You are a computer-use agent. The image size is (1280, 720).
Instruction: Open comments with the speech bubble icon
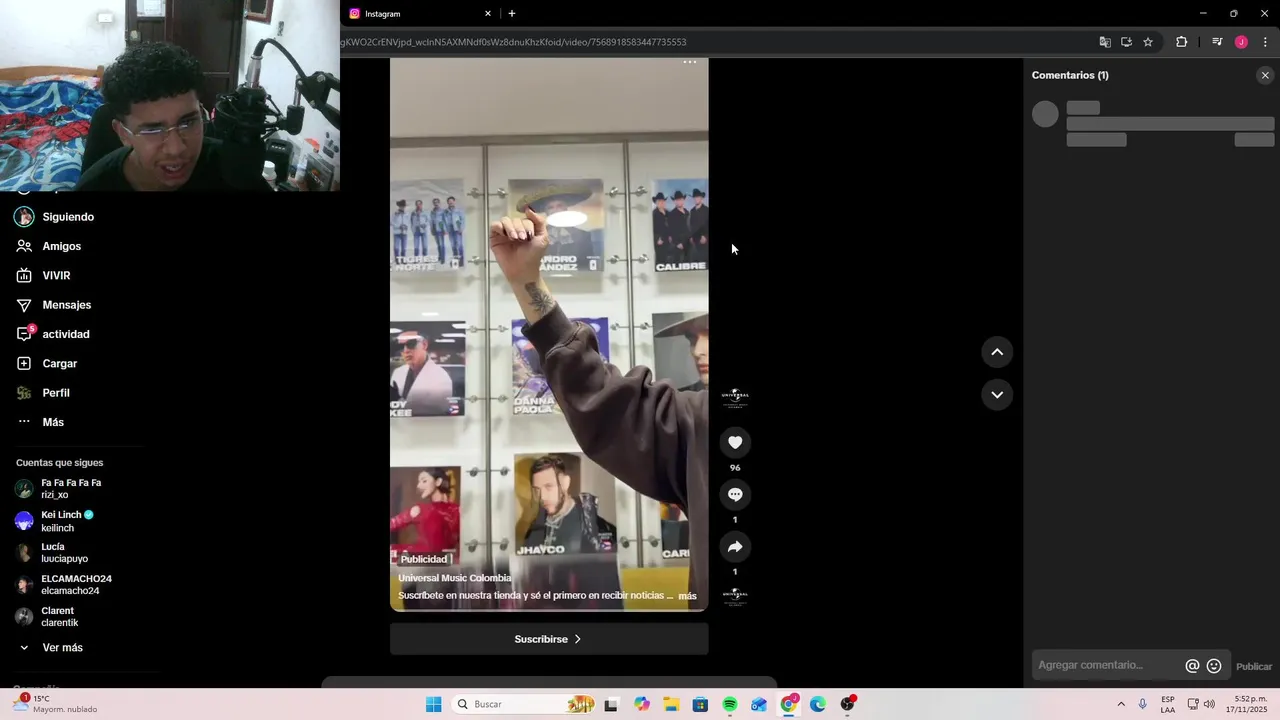tap(735, 494)
